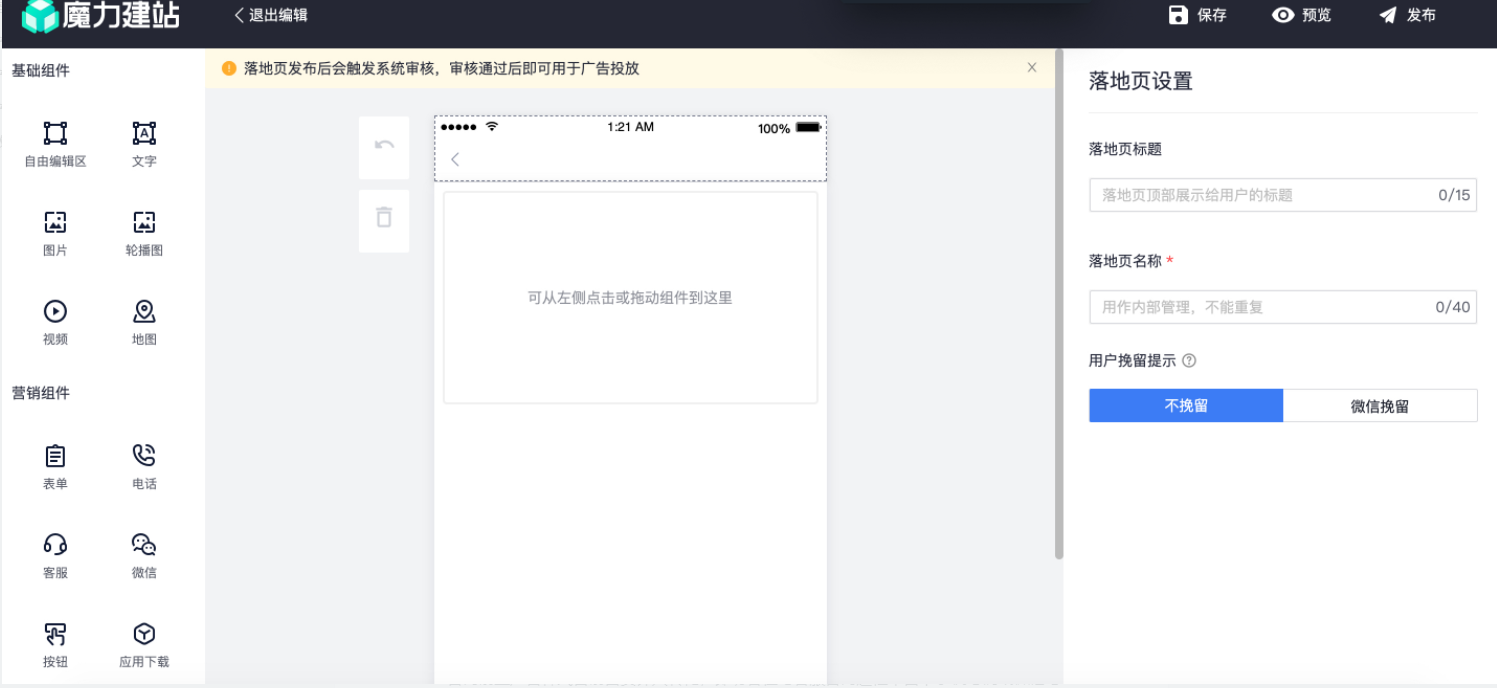Viewport: 1497px width, 688px height.
Task: Open 预览 preview of landing page
Action: pyautogui.click(x=1302, y=15)
